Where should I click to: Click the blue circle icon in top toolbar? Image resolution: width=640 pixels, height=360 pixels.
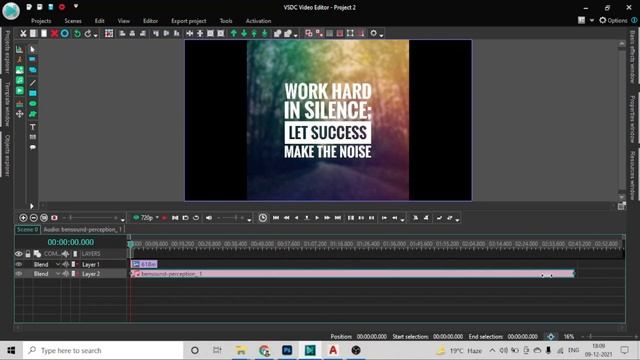pyautogui.click(x=64, y=33)
